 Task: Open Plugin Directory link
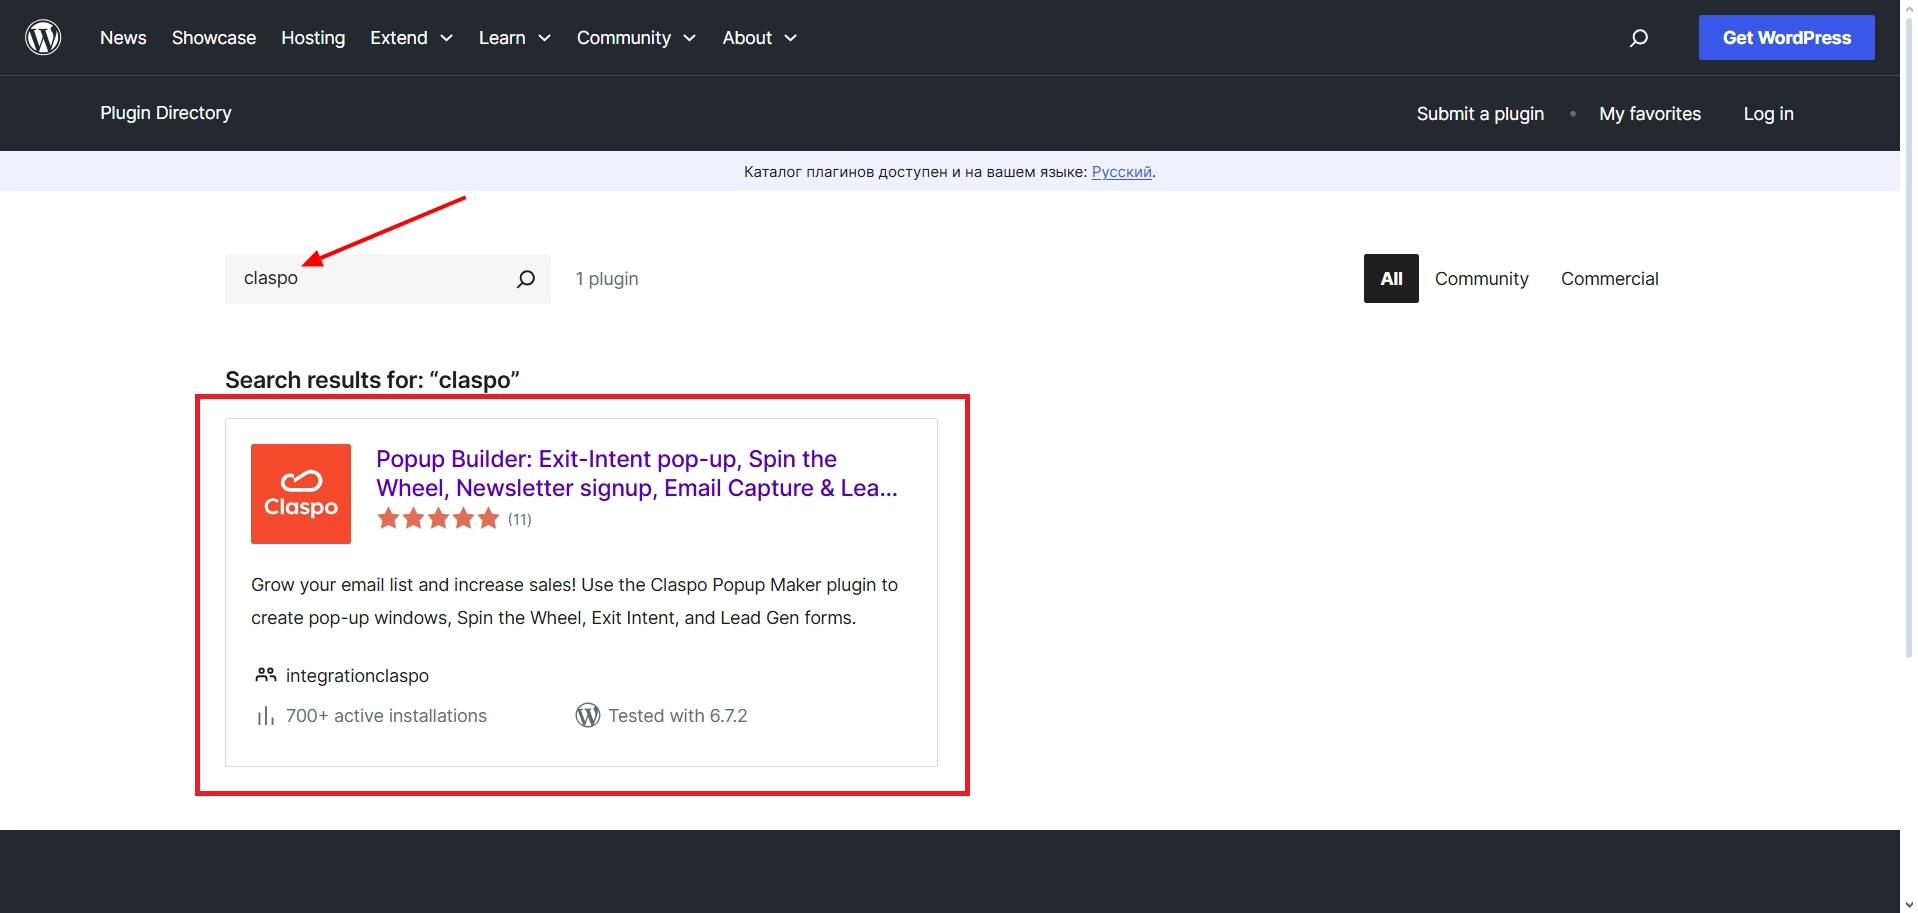[166, 113]
